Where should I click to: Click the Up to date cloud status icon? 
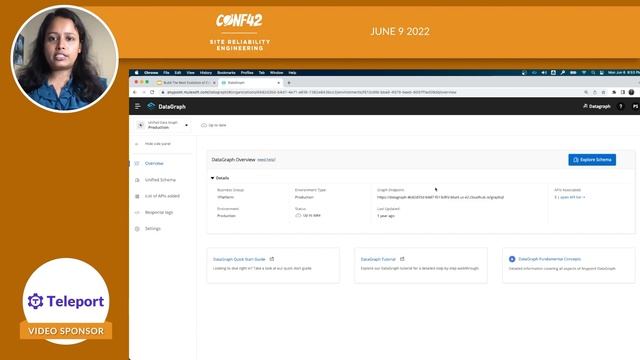click(204, 125)
